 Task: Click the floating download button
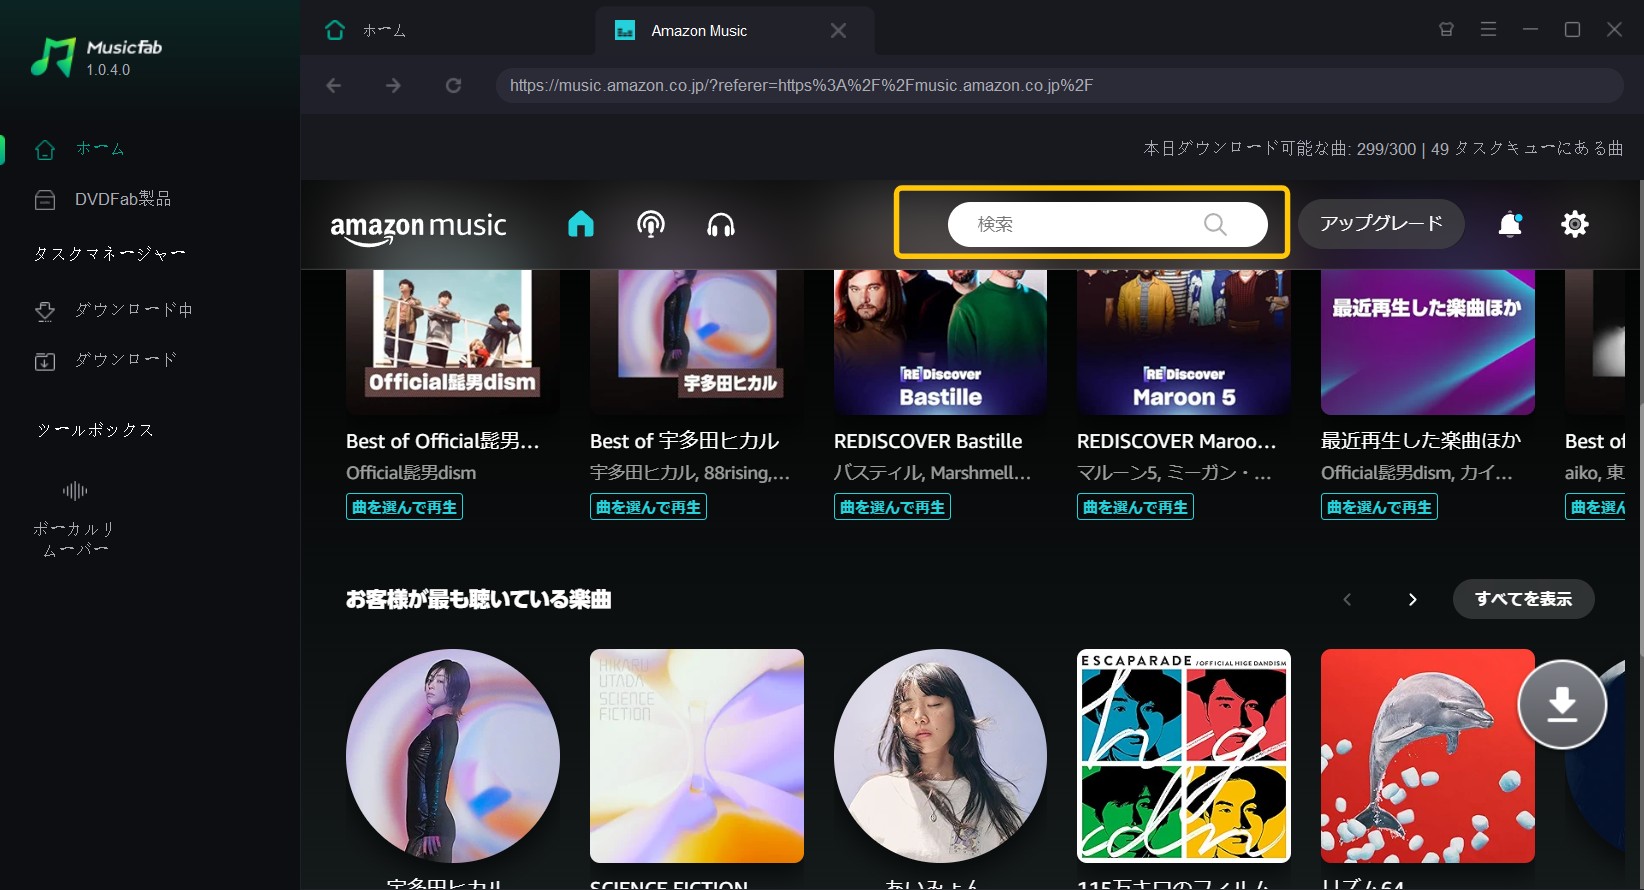click(x=1562, y=704)
